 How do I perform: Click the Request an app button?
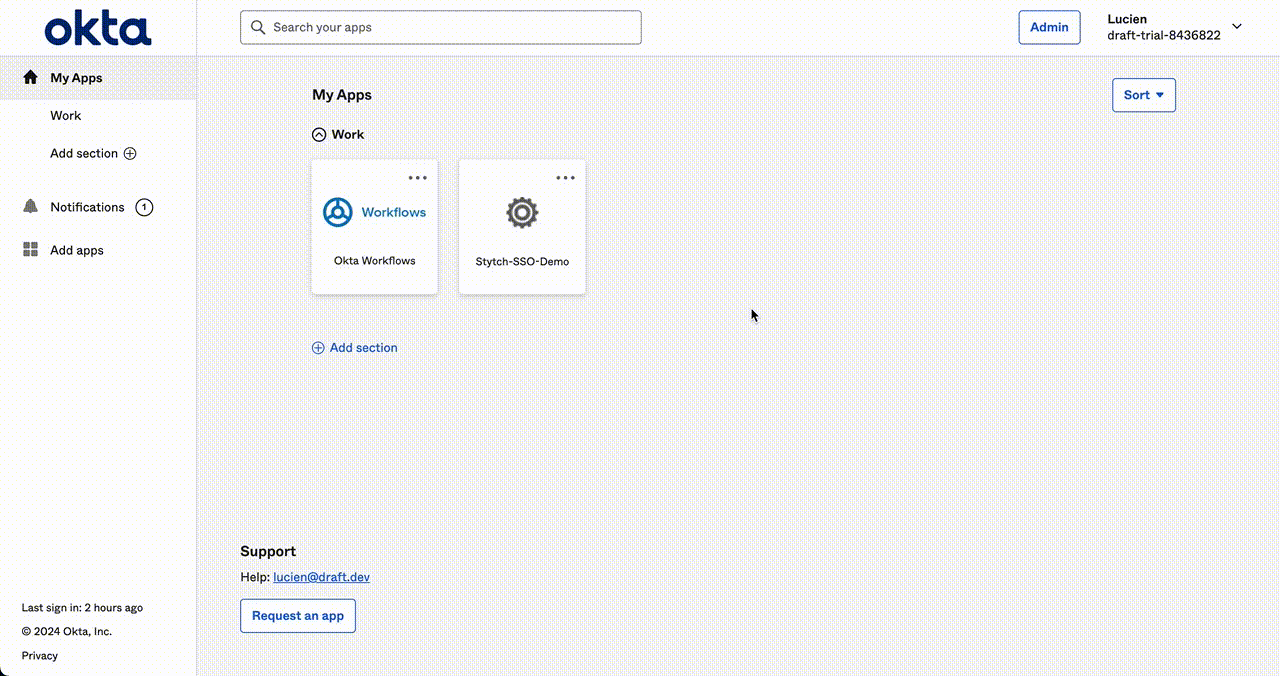[x=298, y=616]
